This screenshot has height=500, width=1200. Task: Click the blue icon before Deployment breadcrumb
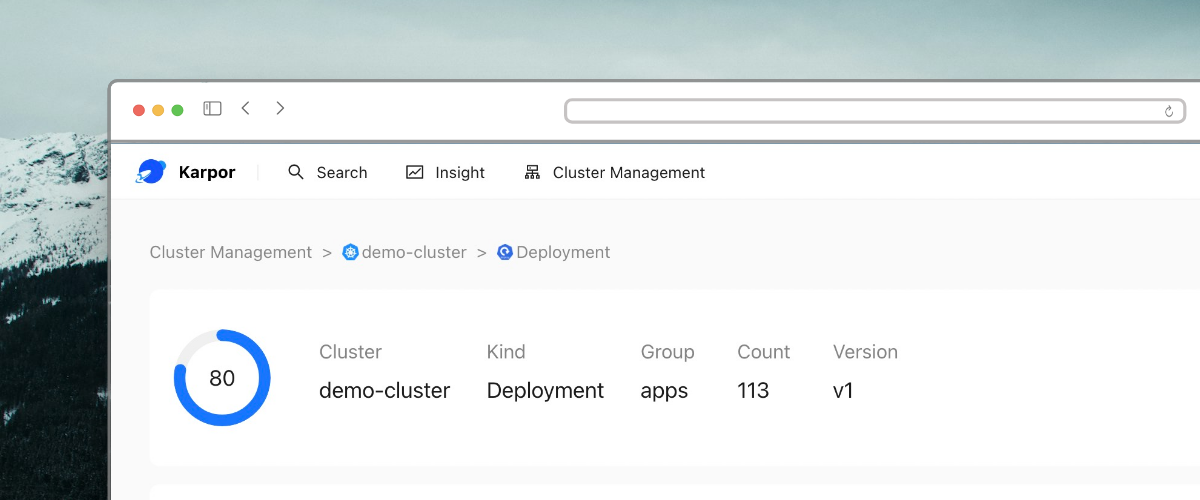pyautogui.click(x=505, y=252)
